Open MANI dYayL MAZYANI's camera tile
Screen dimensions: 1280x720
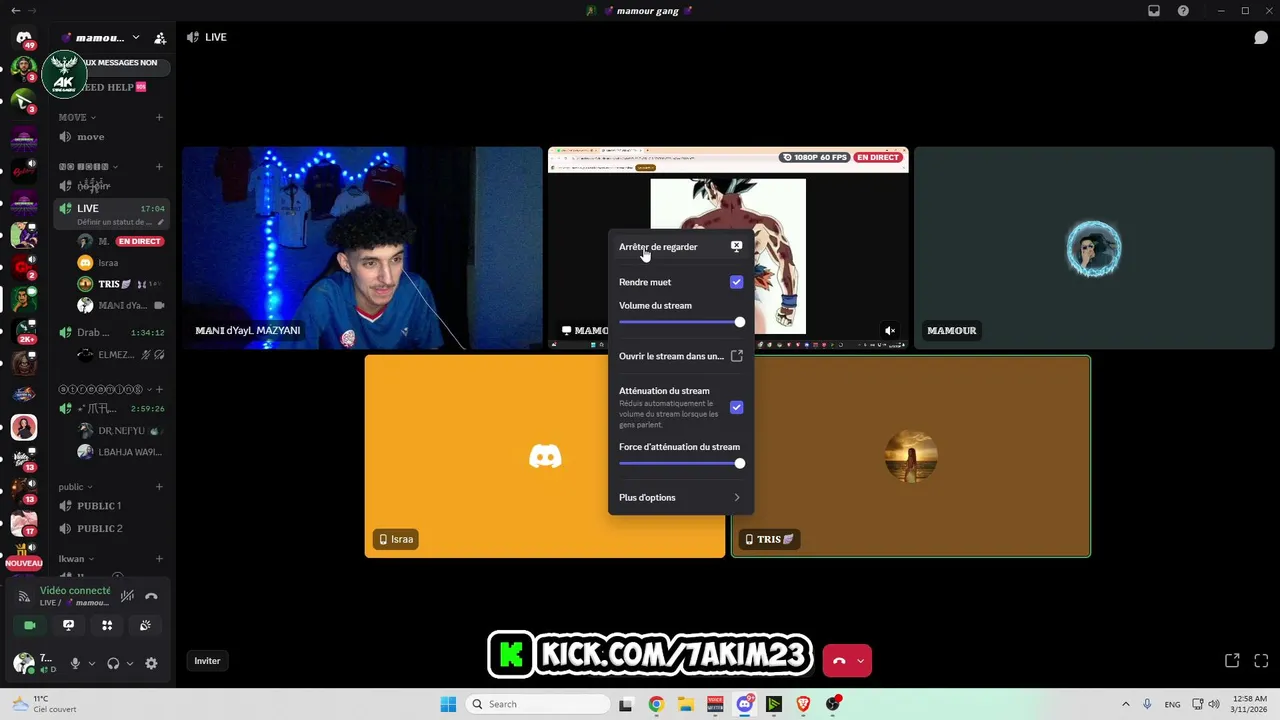point(362,248)
